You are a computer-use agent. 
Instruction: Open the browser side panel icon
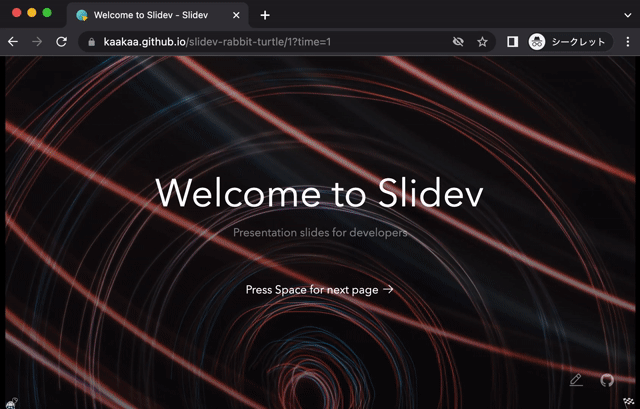512,42
